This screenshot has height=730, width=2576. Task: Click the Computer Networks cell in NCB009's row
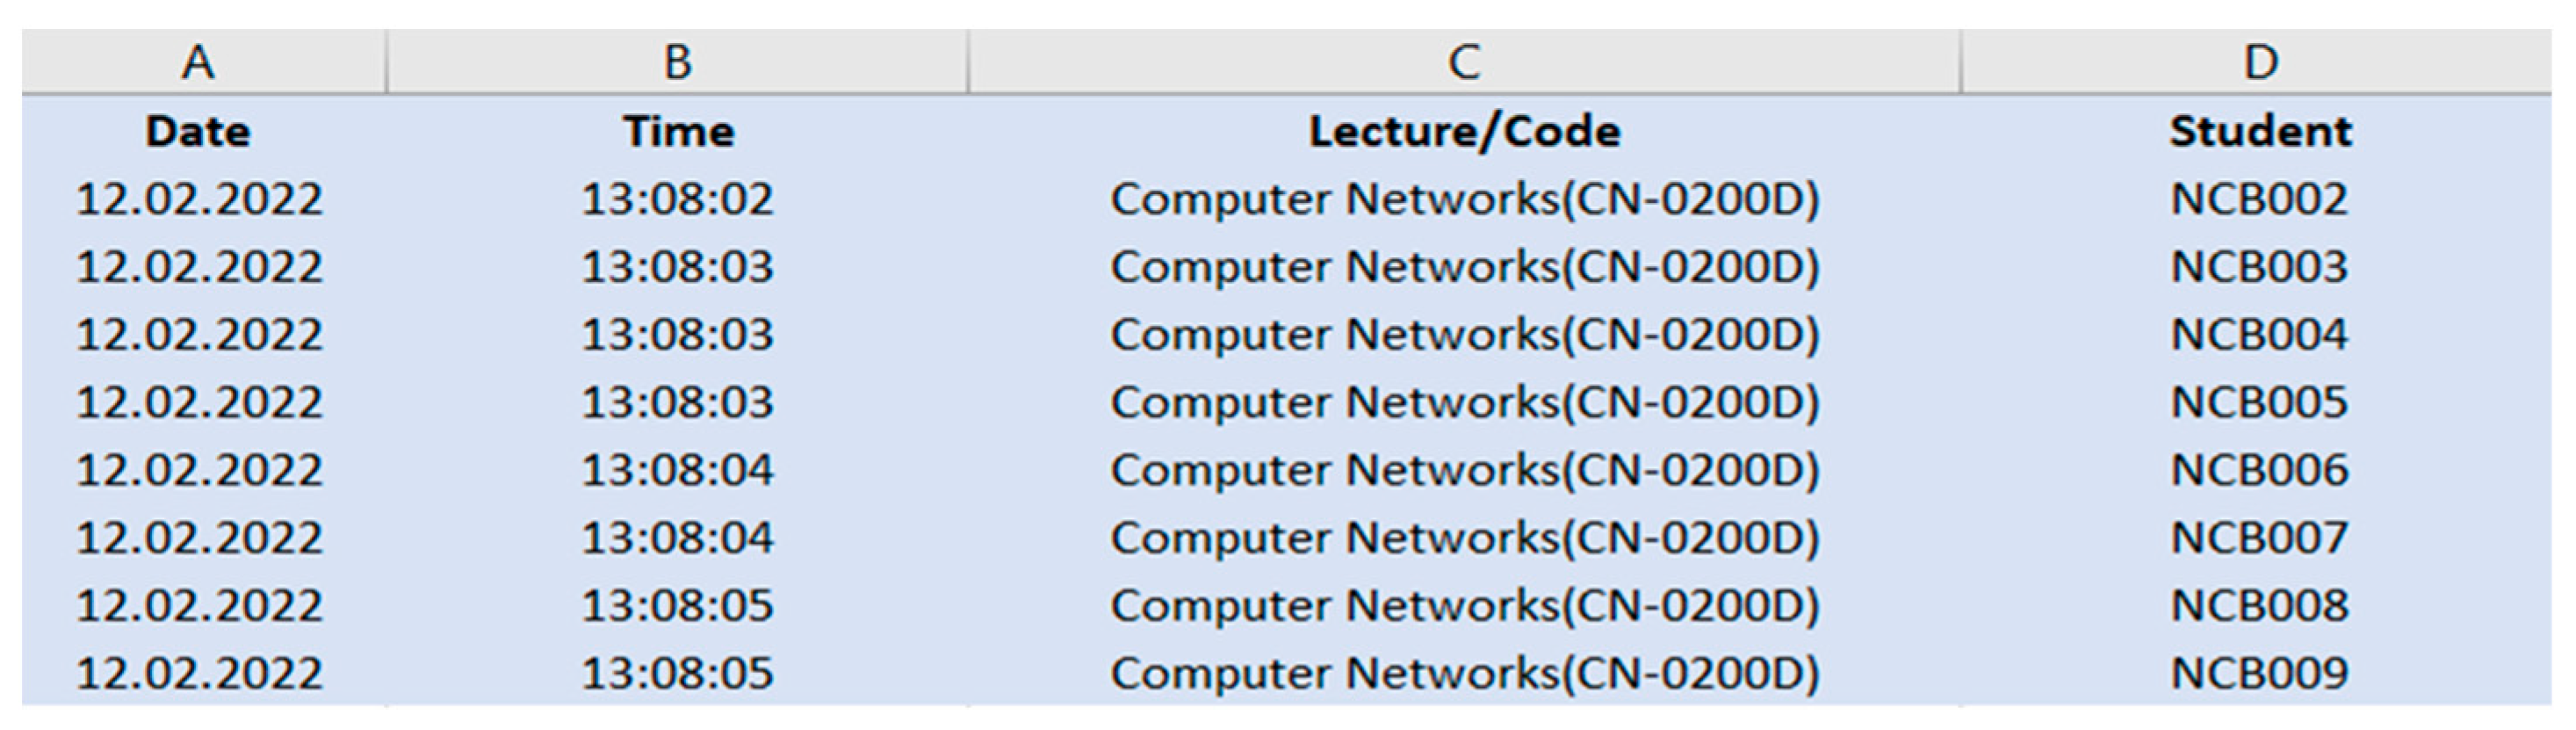coord(1464,673)
